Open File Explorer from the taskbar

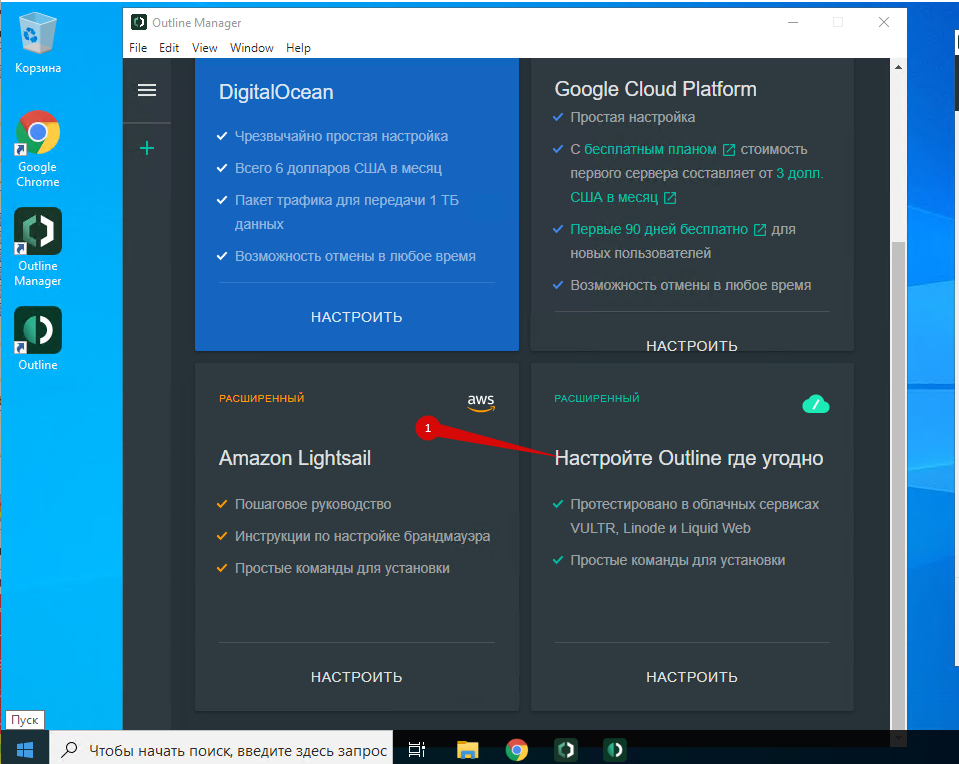[467, 749]
